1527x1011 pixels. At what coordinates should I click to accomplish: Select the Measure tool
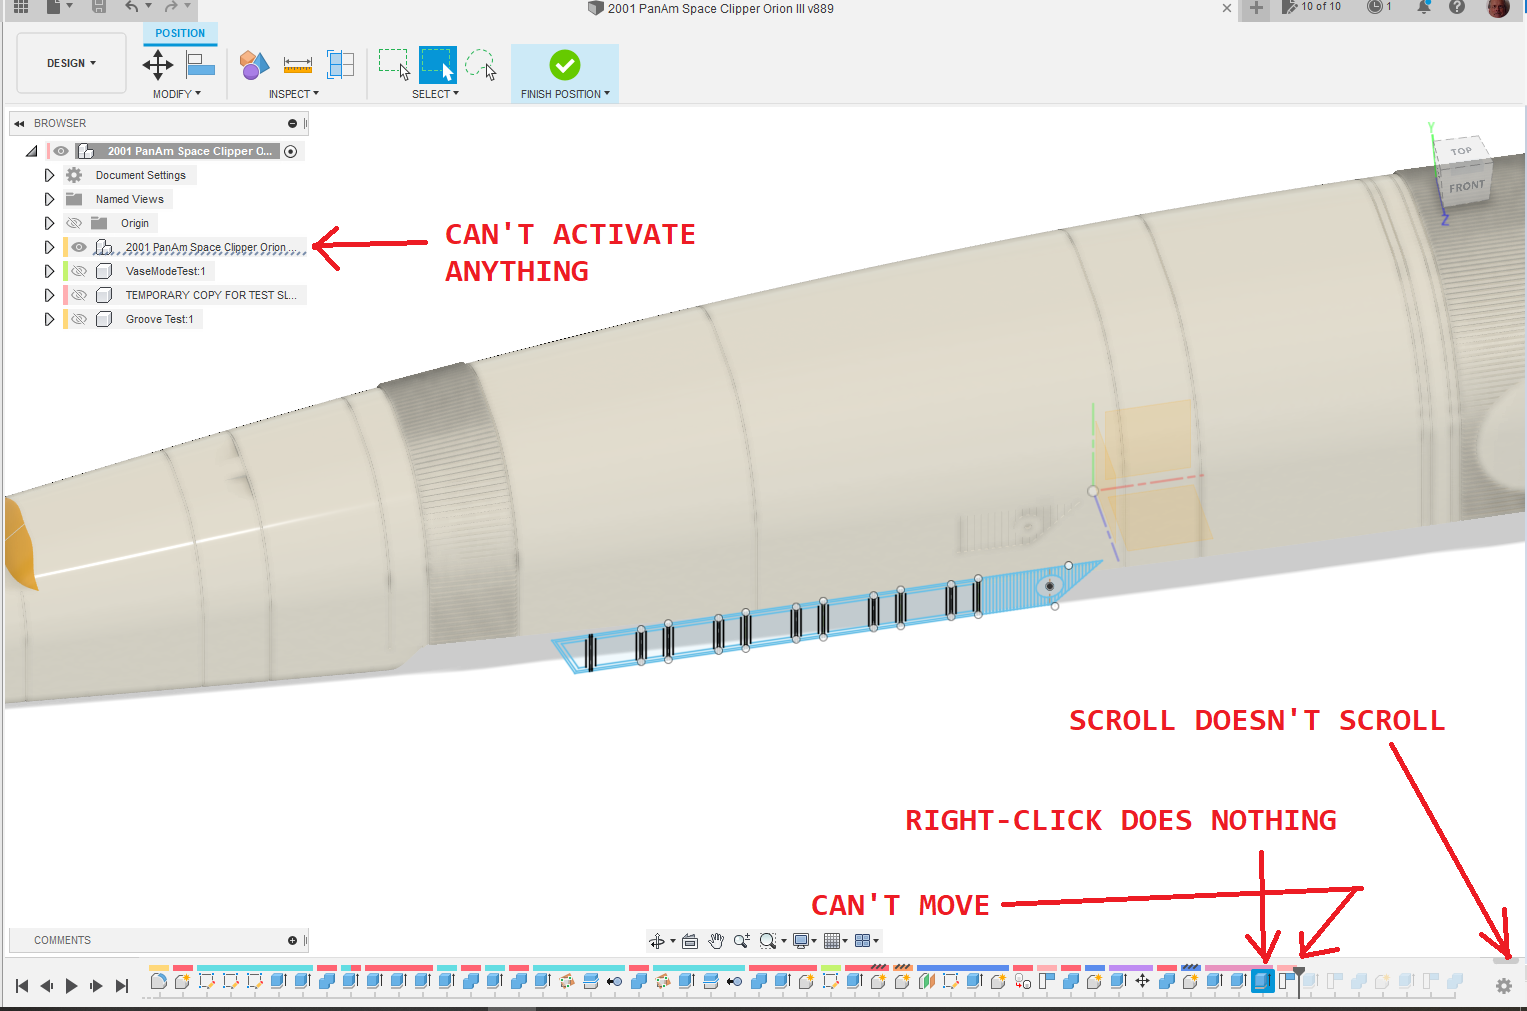coord(297,66)
